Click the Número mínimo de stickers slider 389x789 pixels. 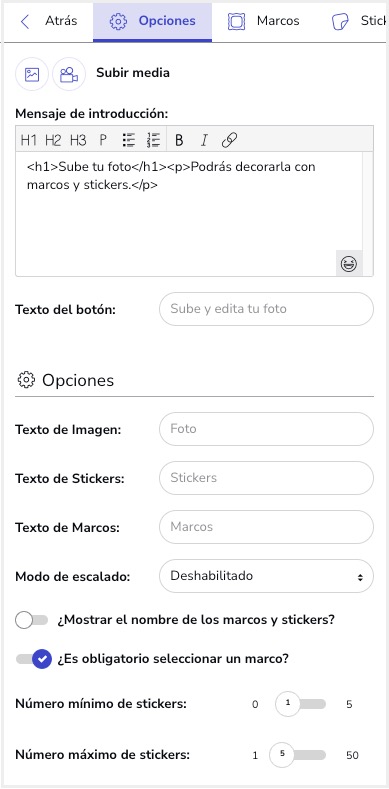[300, 703]
